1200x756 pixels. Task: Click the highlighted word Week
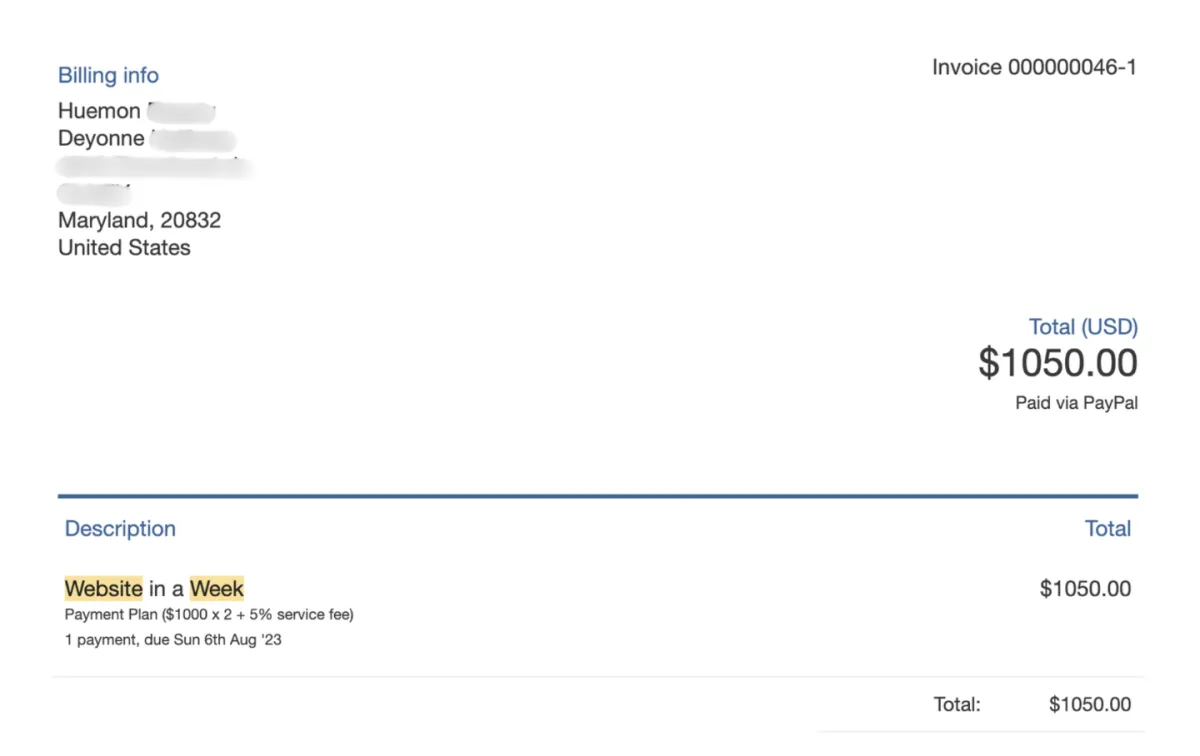pyautogui.click(x=217, y=588)
